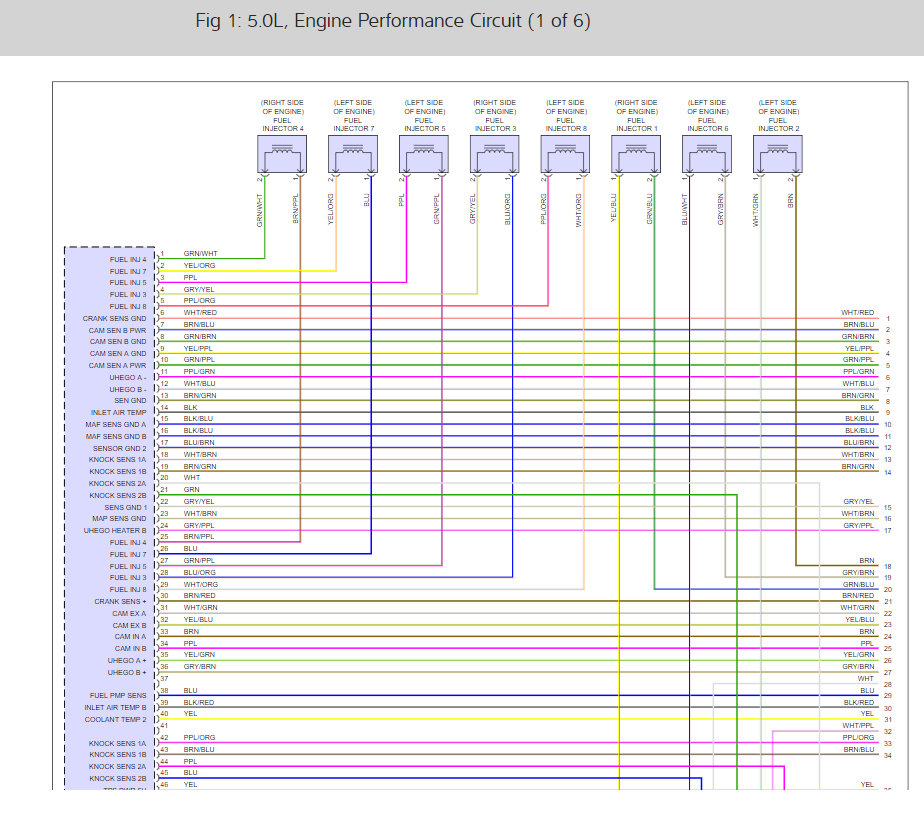
Task: Click the CAM IN A label
Action: pyautogui.click(x=130, y=637)
